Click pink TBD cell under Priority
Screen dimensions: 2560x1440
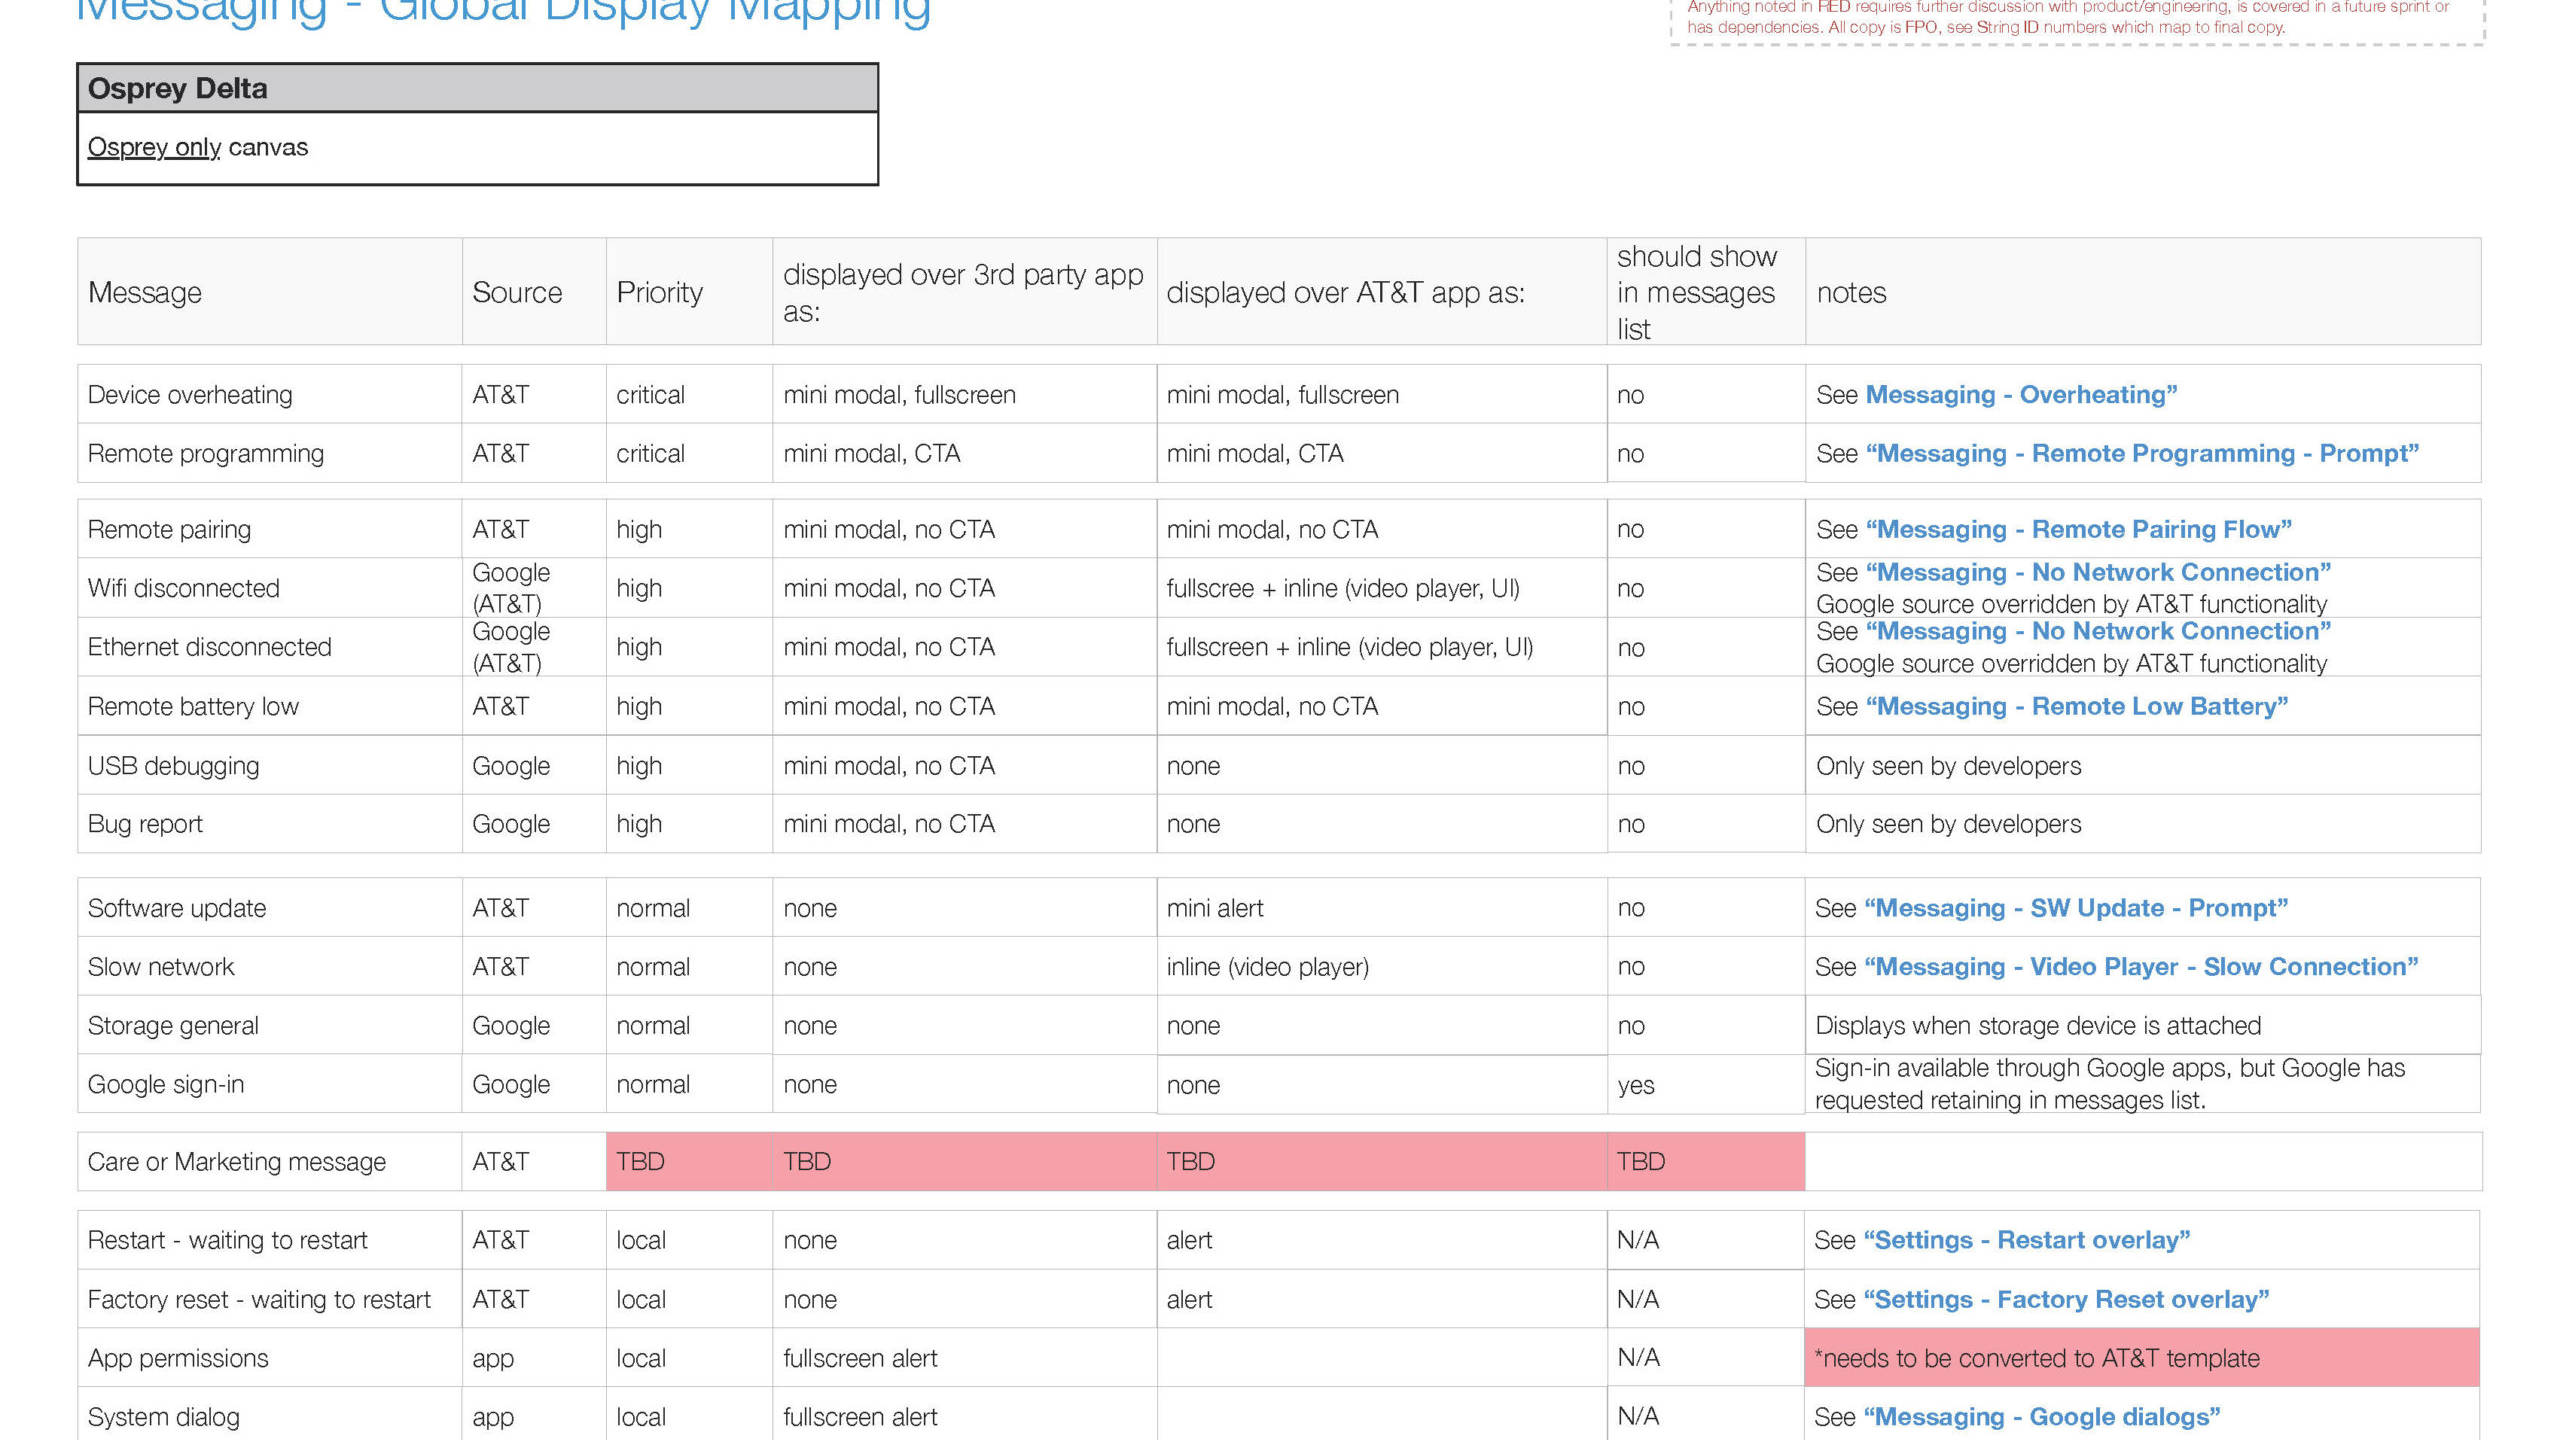(x=688, y=1162)
